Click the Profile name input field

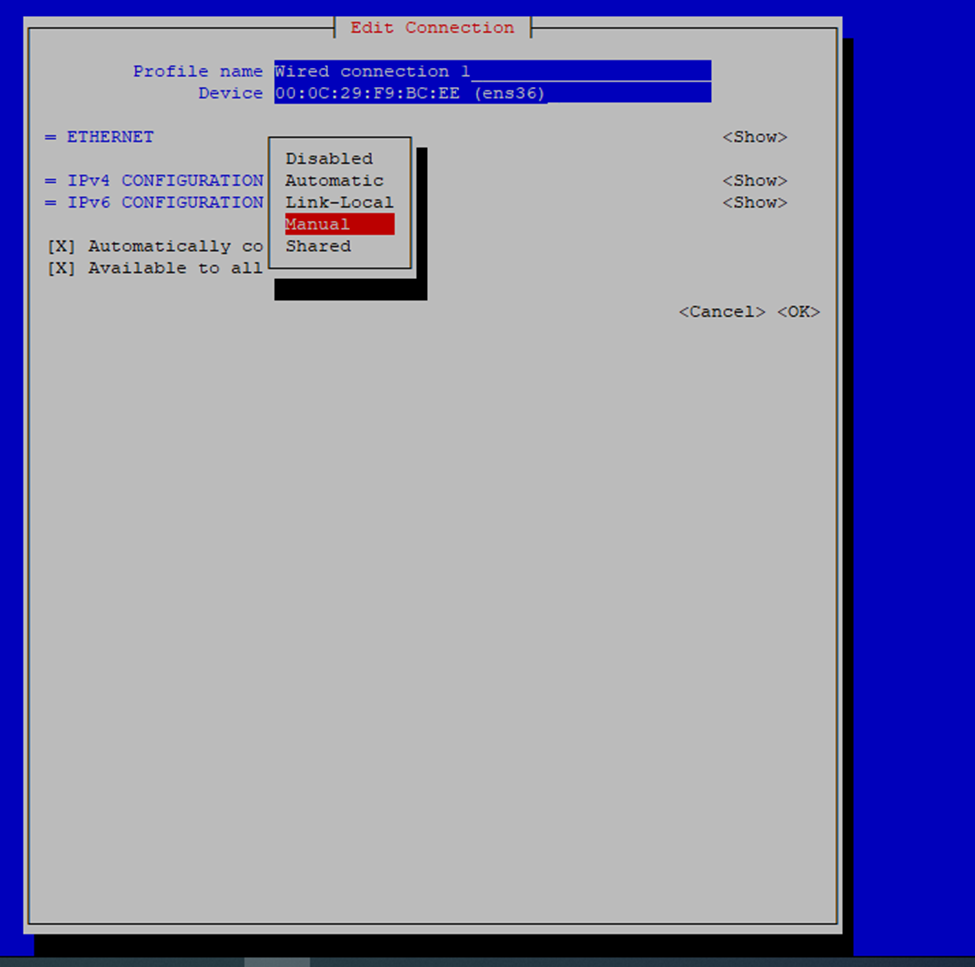click(492, 71)
